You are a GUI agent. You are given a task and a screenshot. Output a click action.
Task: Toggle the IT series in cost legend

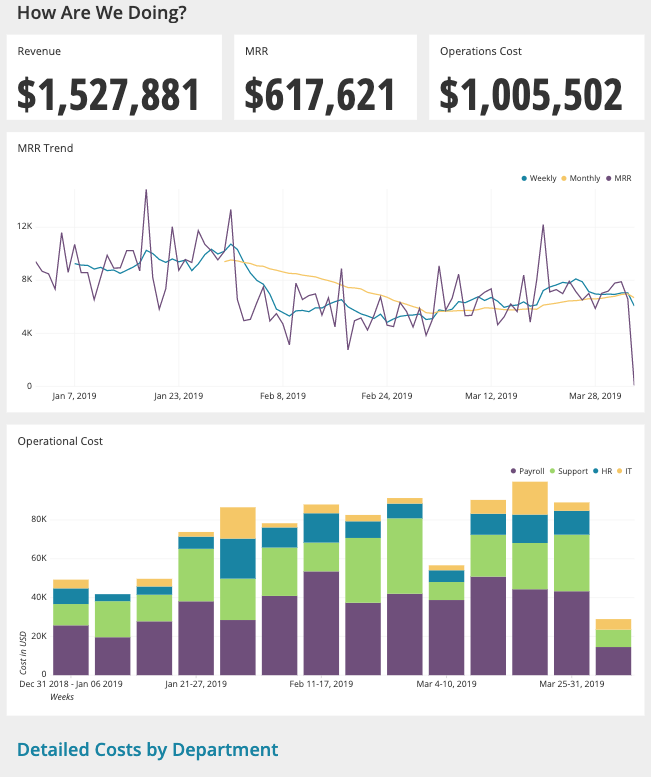coord(624,471)
